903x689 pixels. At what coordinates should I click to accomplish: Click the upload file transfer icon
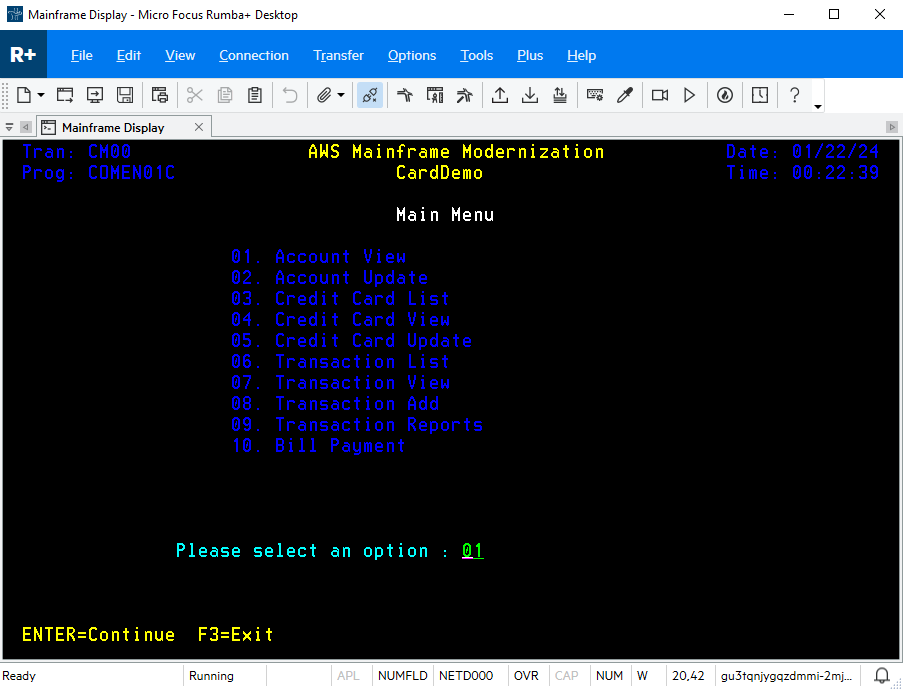500,95
